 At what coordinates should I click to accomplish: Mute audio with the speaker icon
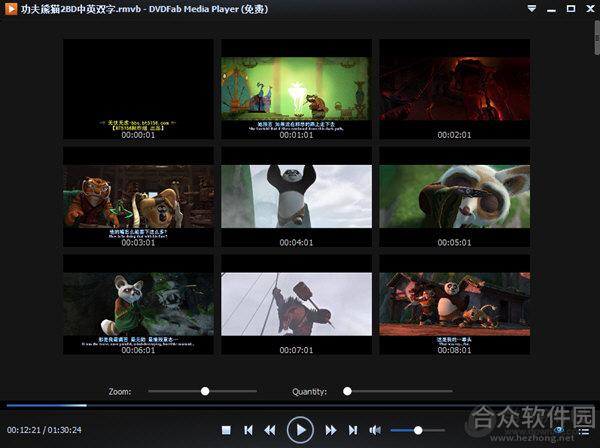coord(375,430)
